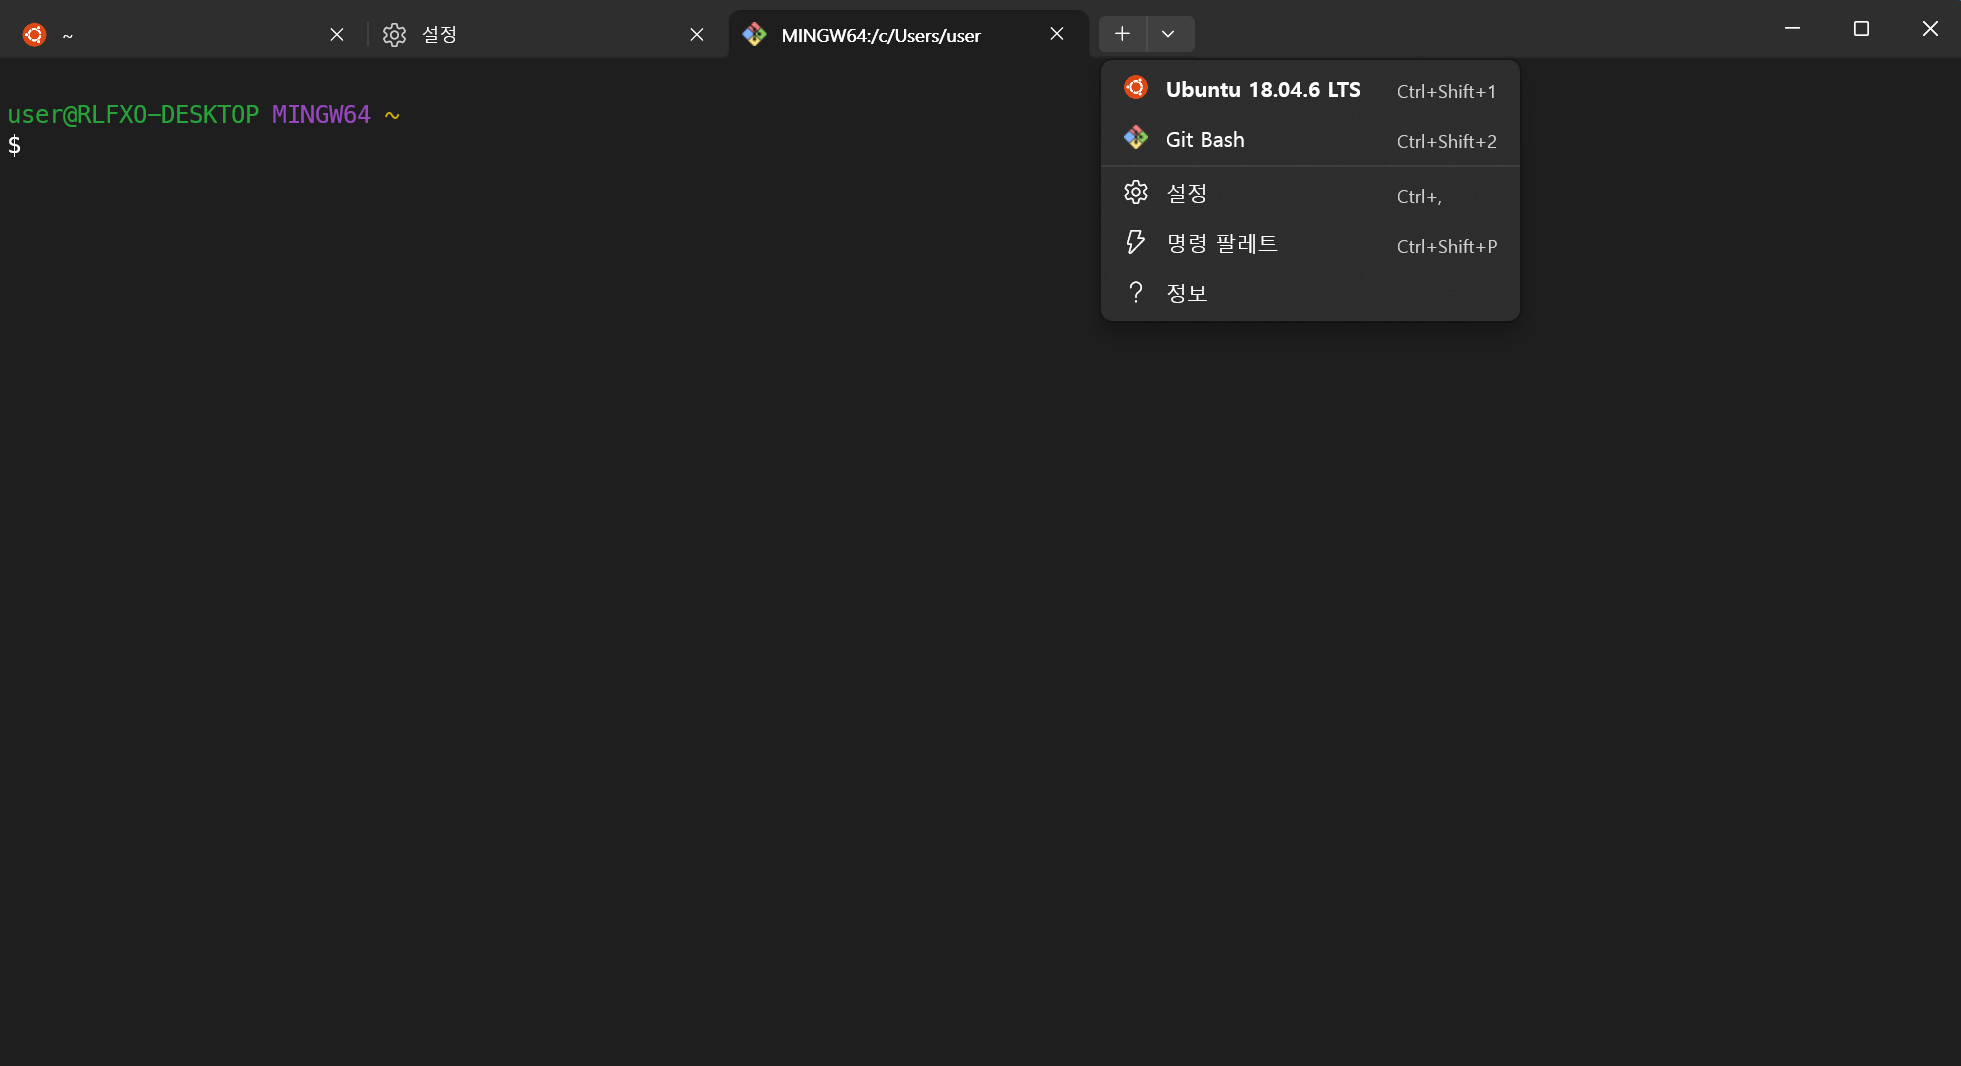Click the user@RLFXO-DESKTOP prompt text
This screenshot has width=1961, height=1066.
(133, 115)
